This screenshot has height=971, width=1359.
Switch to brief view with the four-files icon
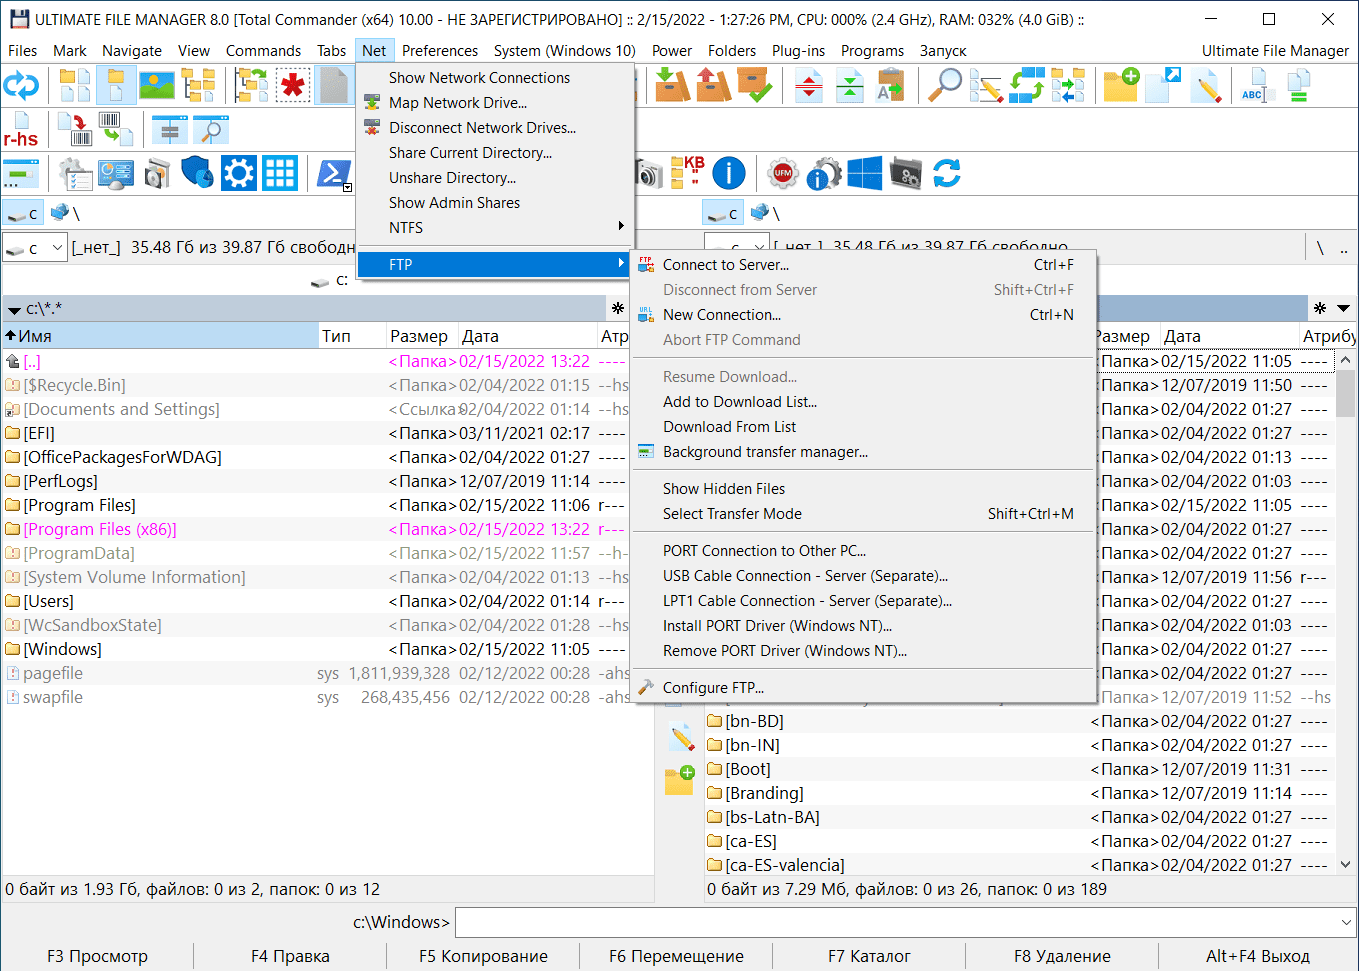coord(75,86)
